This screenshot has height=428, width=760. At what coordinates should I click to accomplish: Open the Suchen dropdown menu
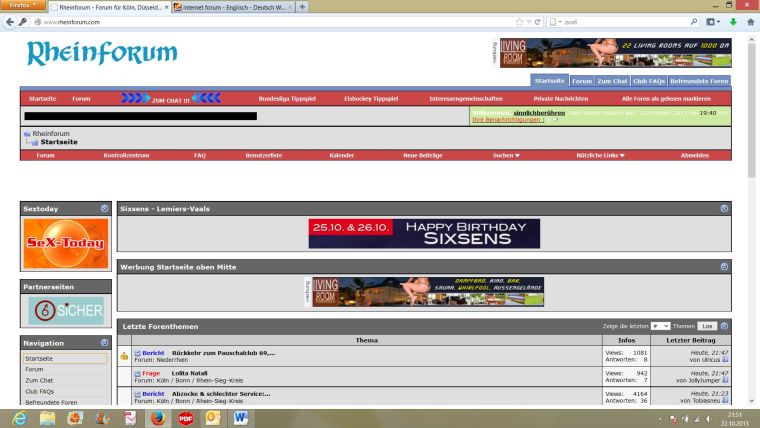pyautogui.click(x=506, y=156)
